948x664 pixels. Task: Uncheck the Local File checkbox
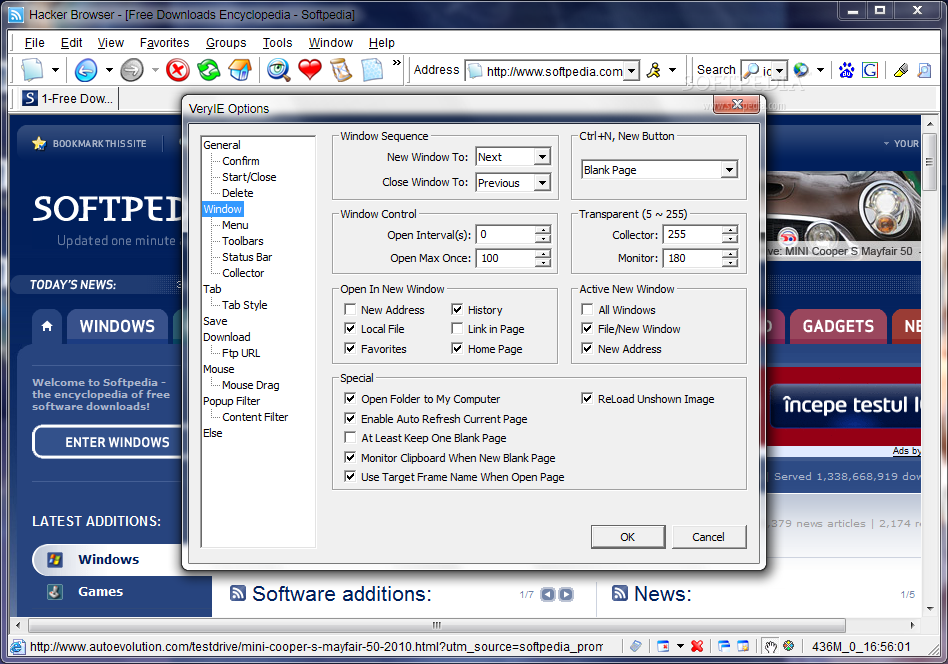click(x=349, y=328)
